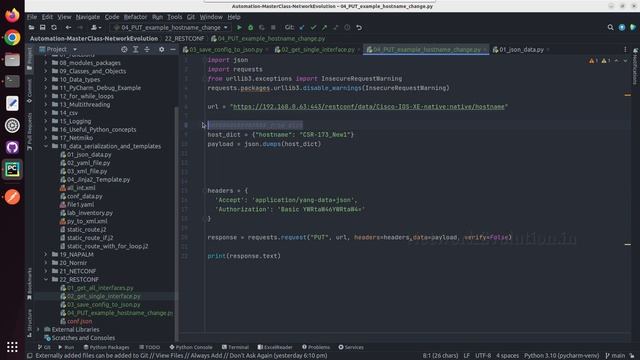
Task: Open the TODO tool window
Action: pyautogui.click(x=149, y=347)
